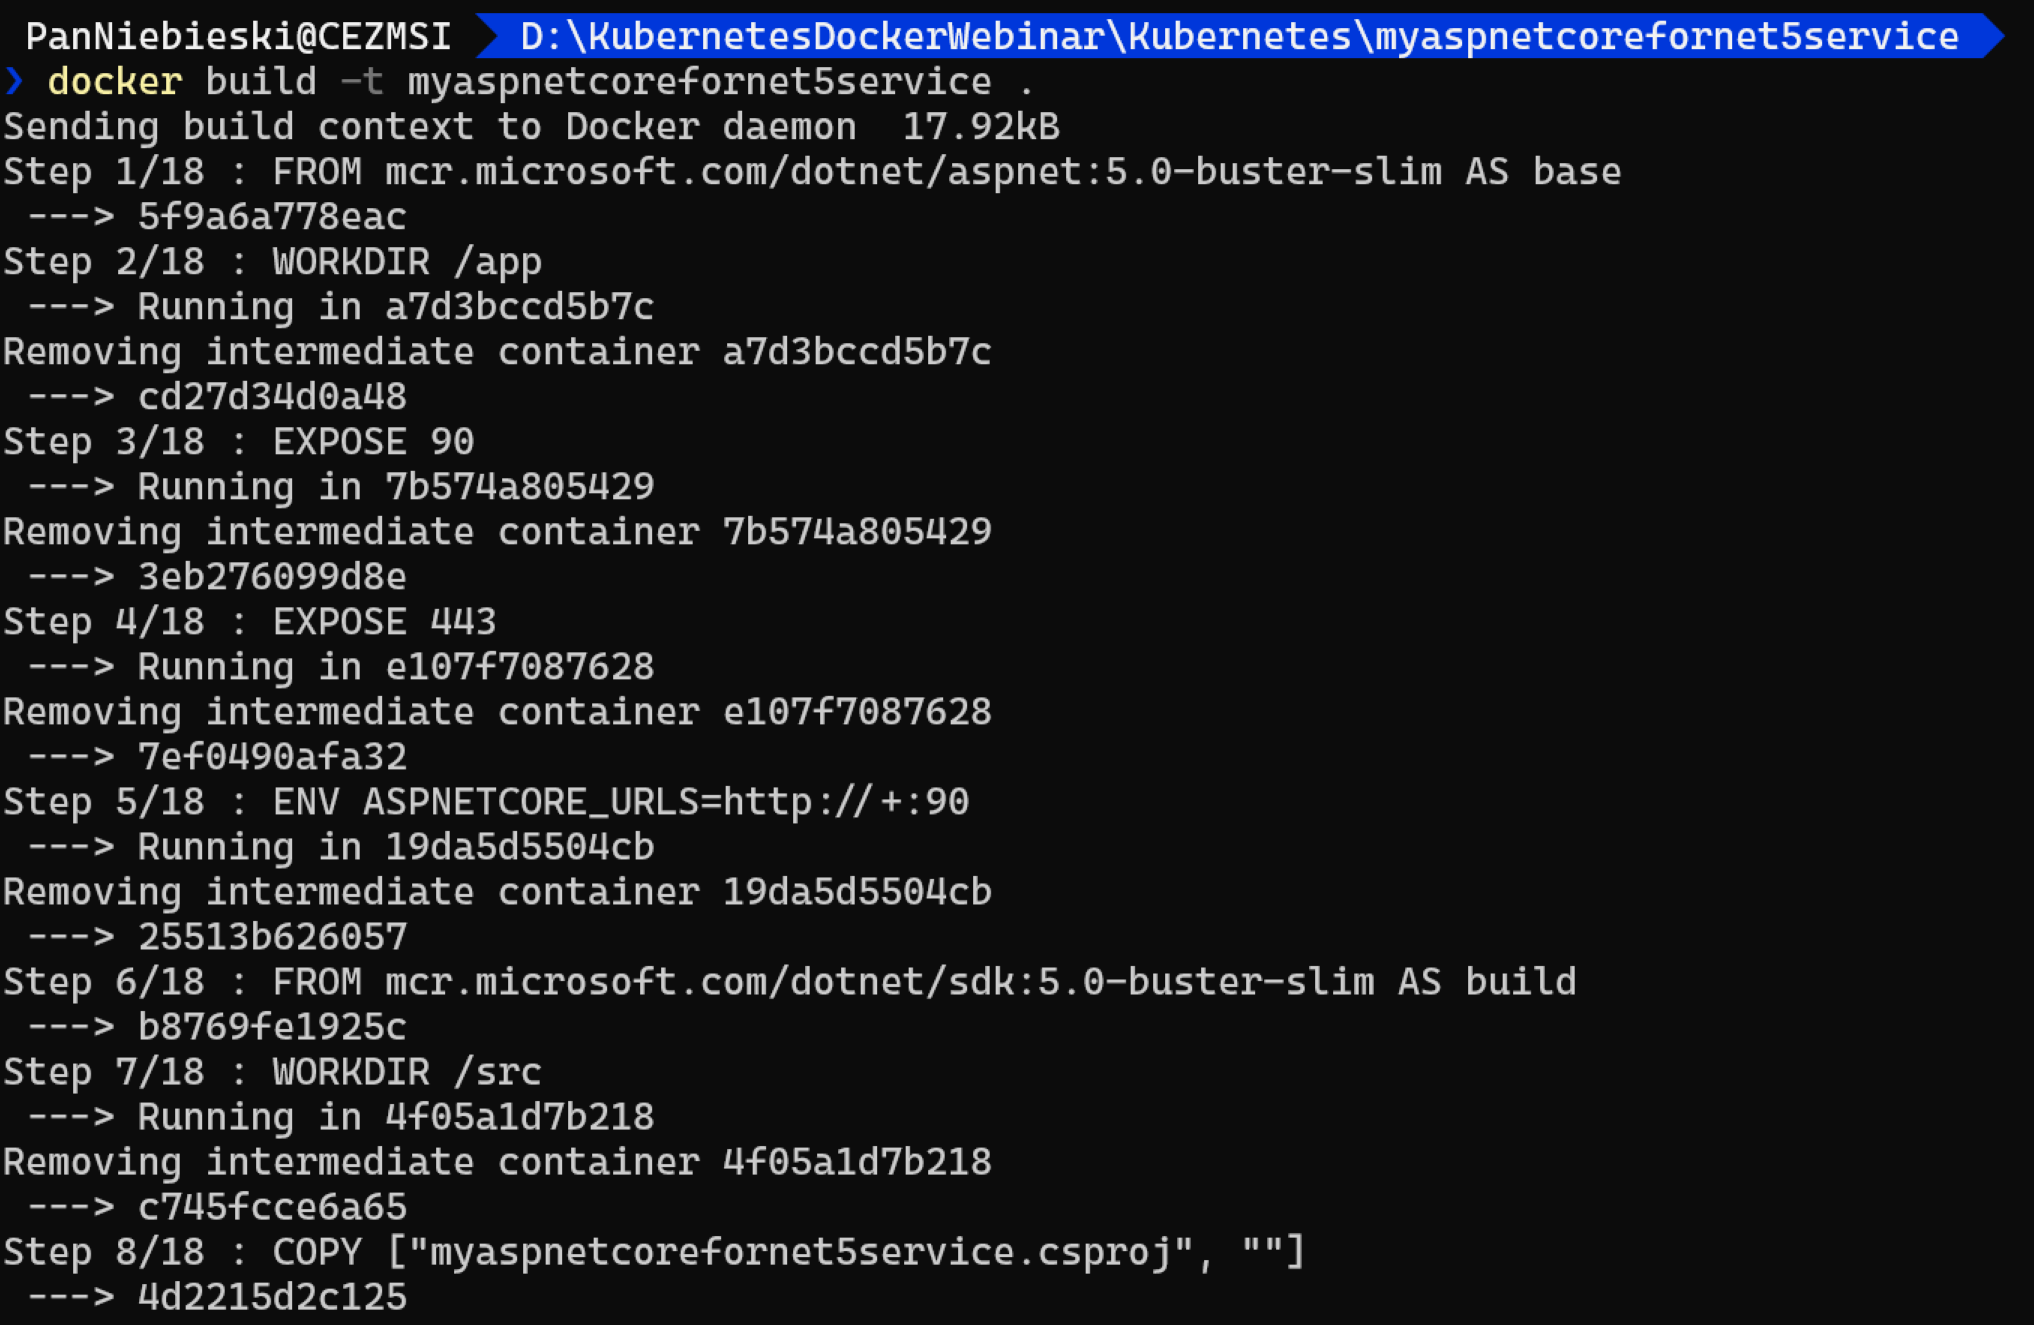The width and height of the screenshot is (2034, 1325).
Task: Click the powerline arrow ending the path
Action: tap(1993, 37)
